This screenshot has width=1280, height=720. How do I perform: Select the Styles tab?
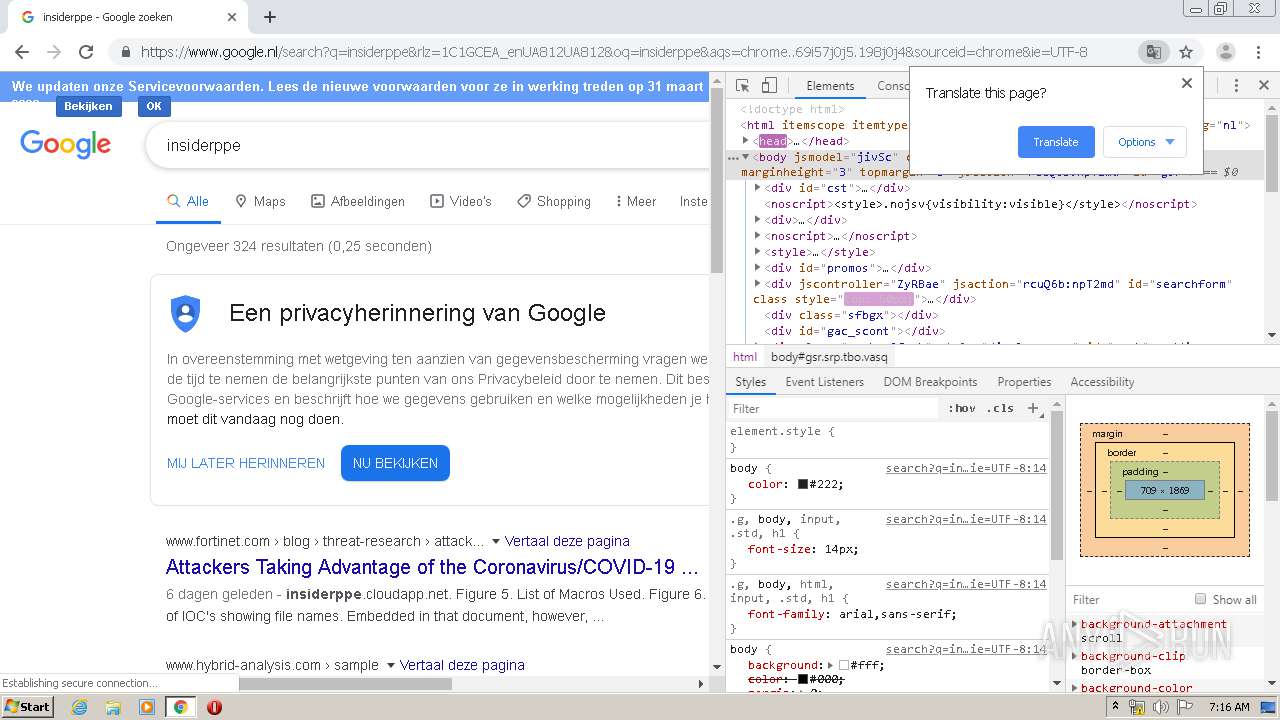tap(750, 382)
